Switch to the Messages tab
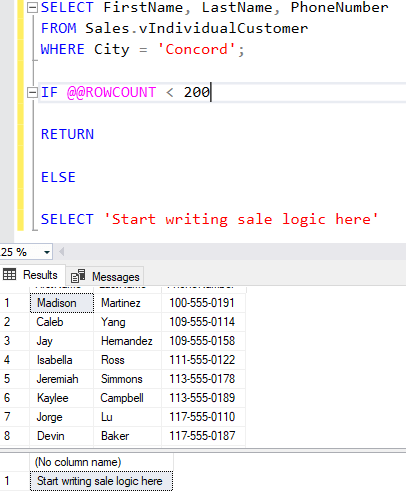The image size is (406, 493). [105, 277]
